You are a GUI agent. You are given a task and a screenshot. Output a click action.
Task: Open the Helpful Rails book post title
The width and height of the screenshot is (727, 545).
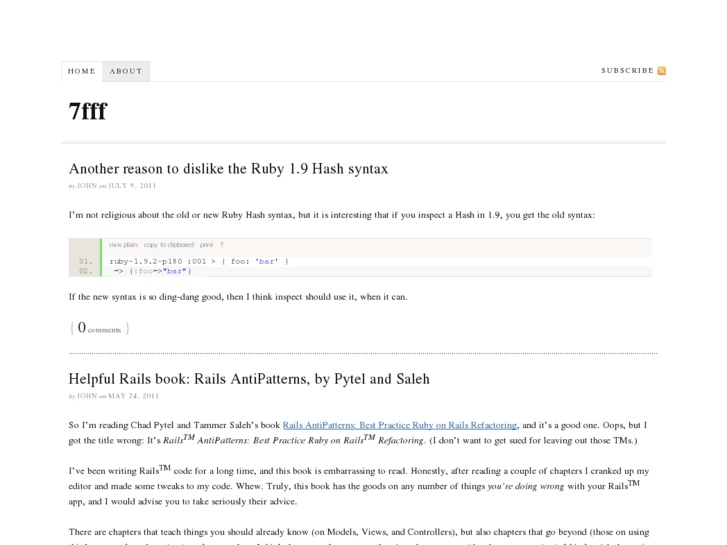[x=248, y=379]
